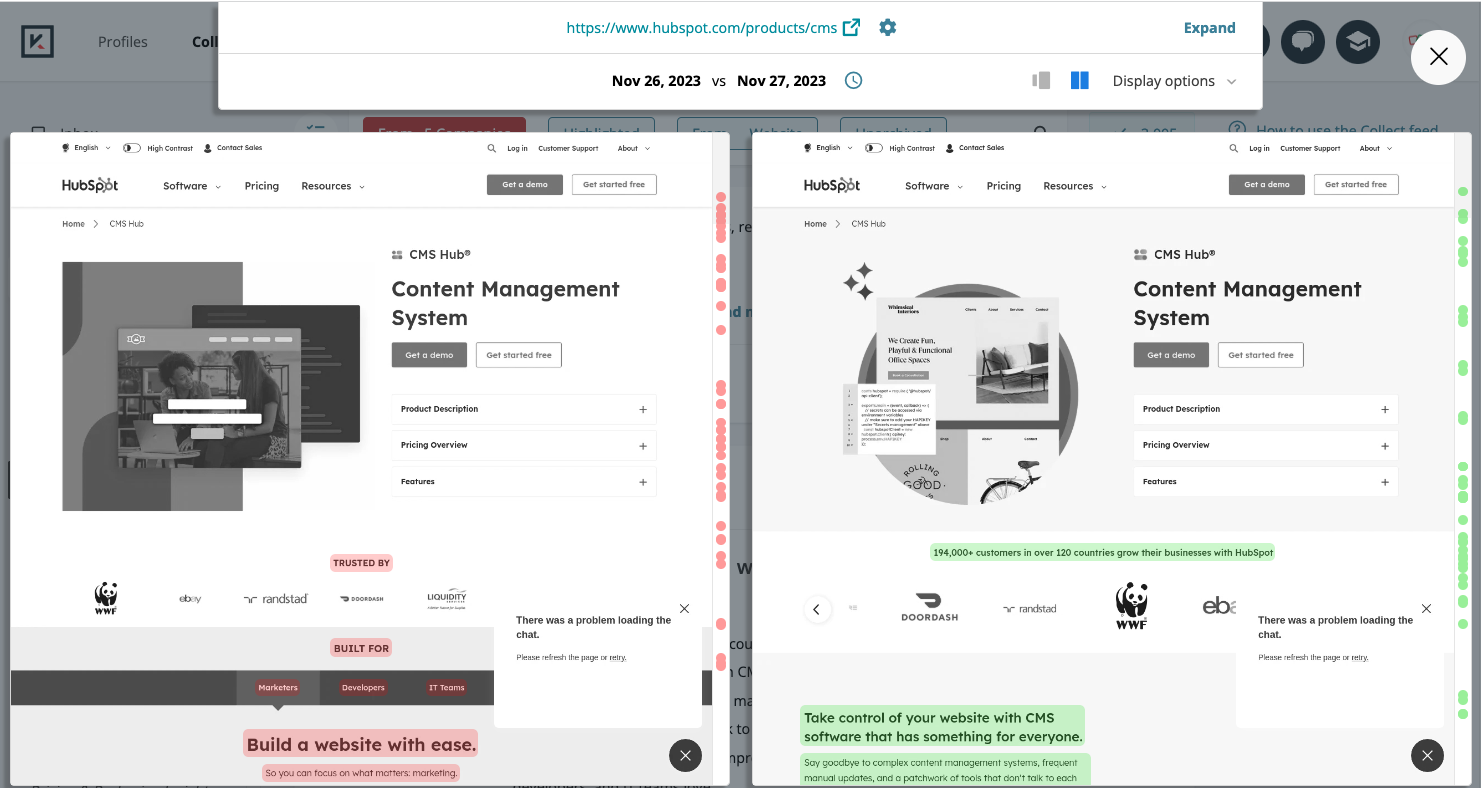Expand Product Description in left snapshot

(642, 409)
